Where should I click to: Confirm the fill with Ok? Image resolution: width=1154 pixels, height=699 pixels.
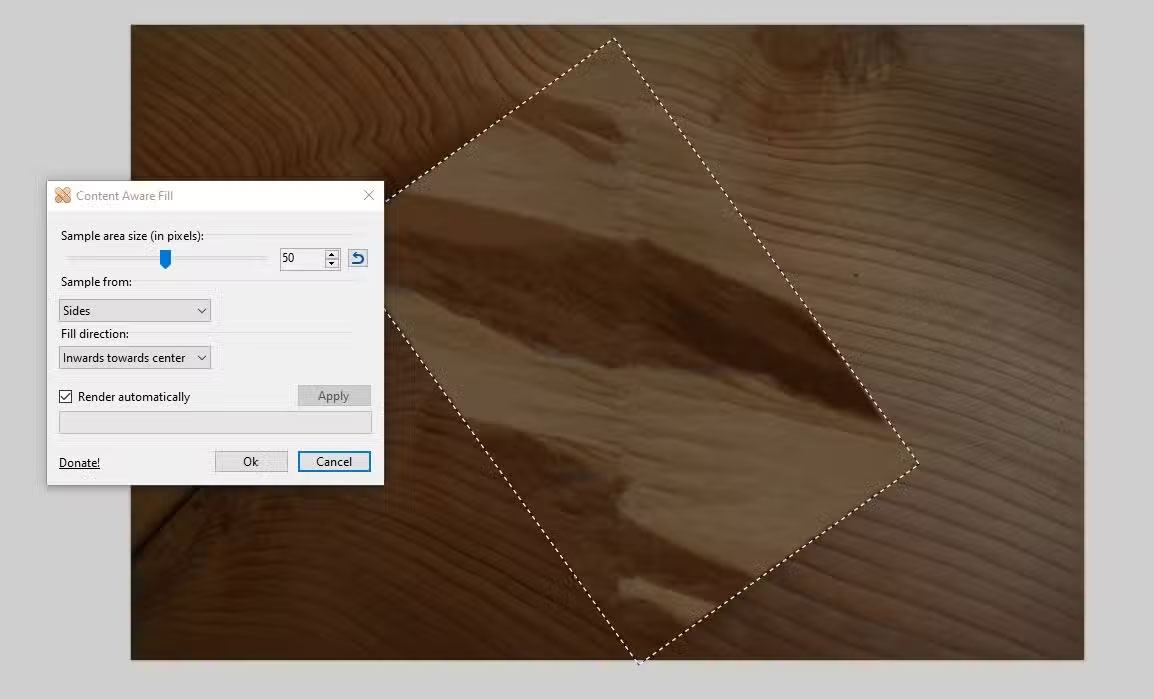[x=251, y=461]
